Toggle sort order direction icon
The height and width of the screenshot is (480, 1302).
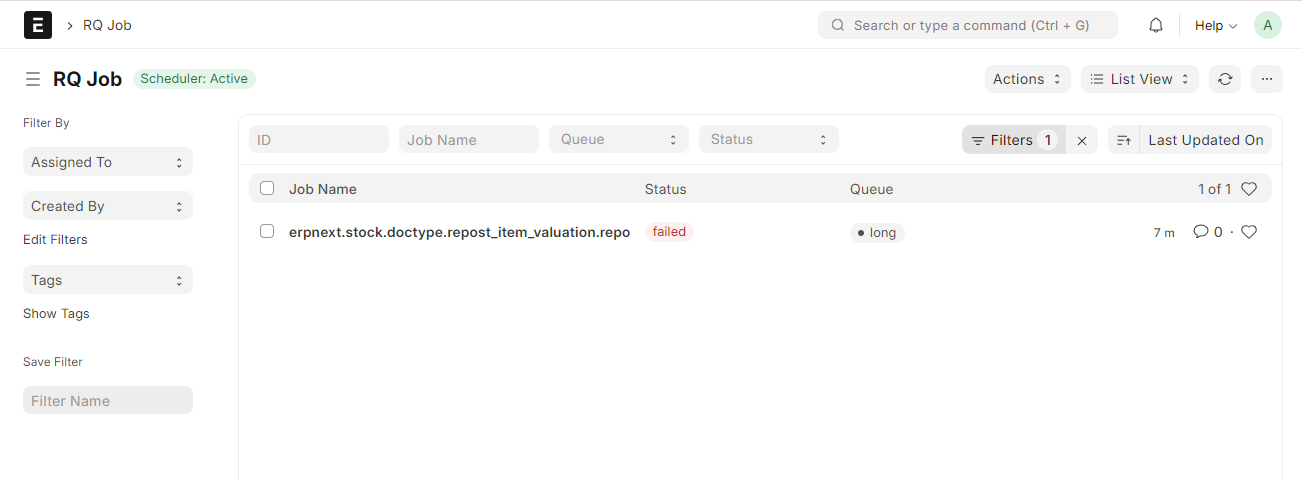tap(1124, 140)
